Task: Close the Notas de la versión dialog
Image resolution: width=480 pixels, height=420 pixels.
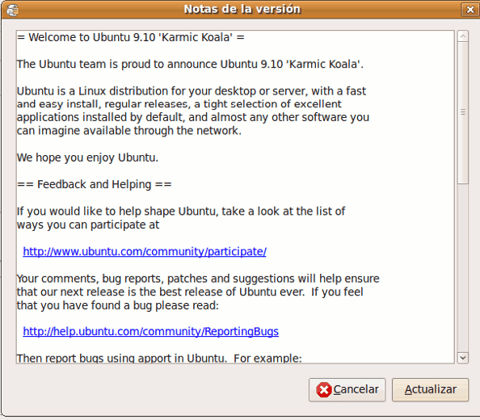Action: pyautogui.click(x=470, y=9)
